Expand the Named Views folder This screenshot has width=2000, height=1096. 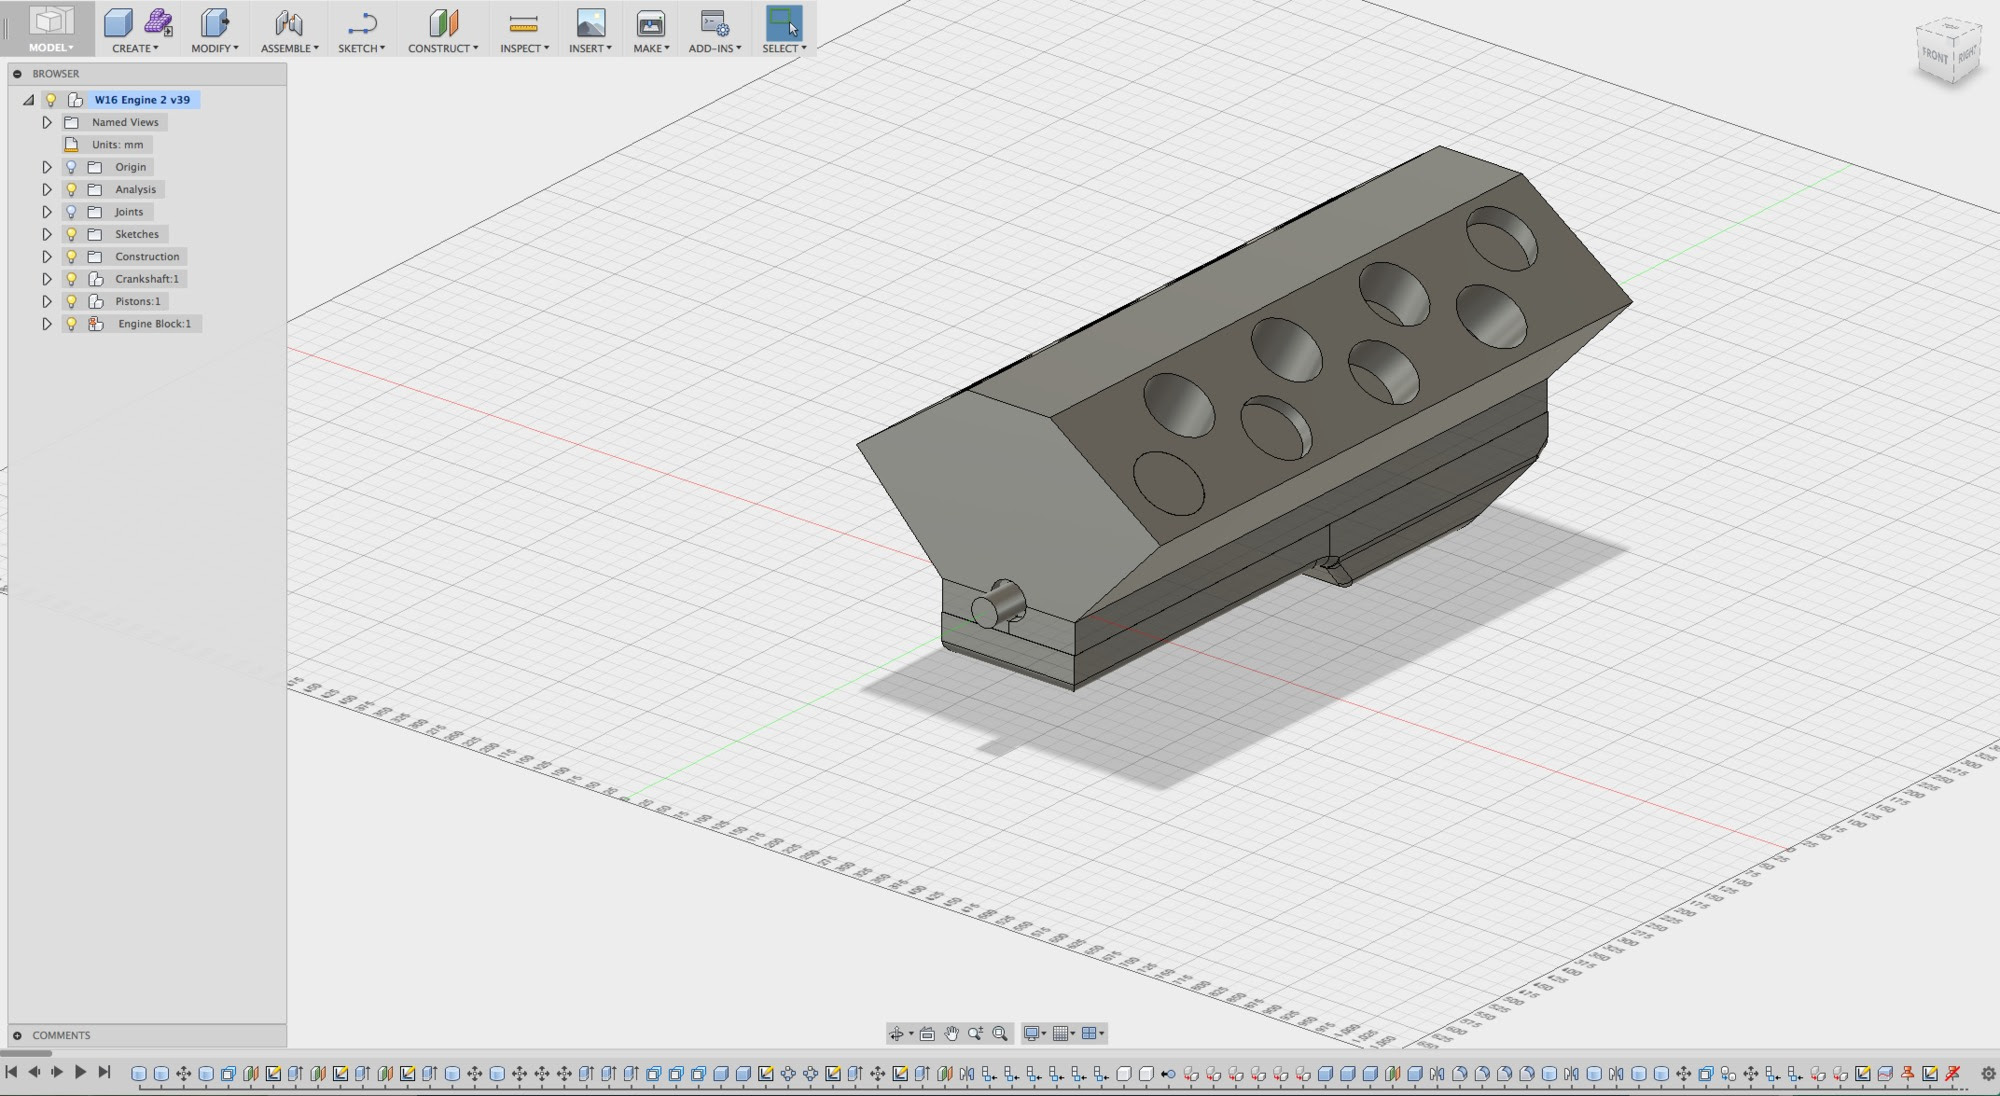click(47, 122)
